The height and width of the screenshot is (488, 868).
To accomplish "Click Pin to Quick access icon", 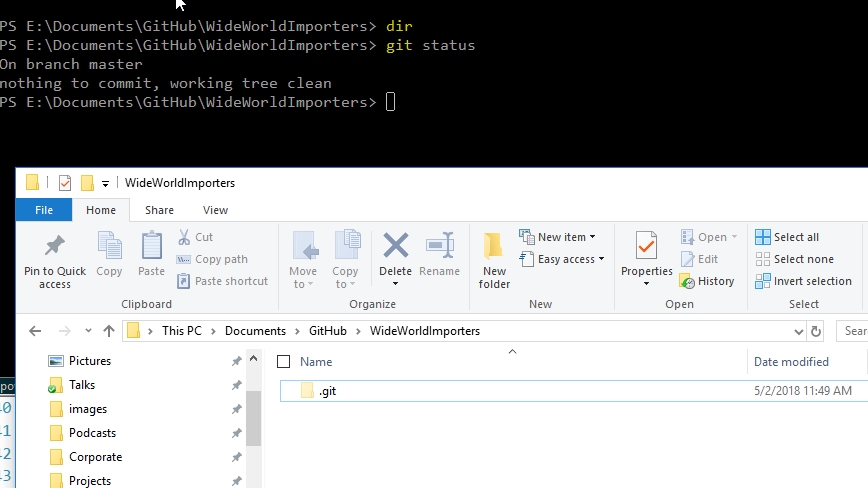I will click(55, 247).
